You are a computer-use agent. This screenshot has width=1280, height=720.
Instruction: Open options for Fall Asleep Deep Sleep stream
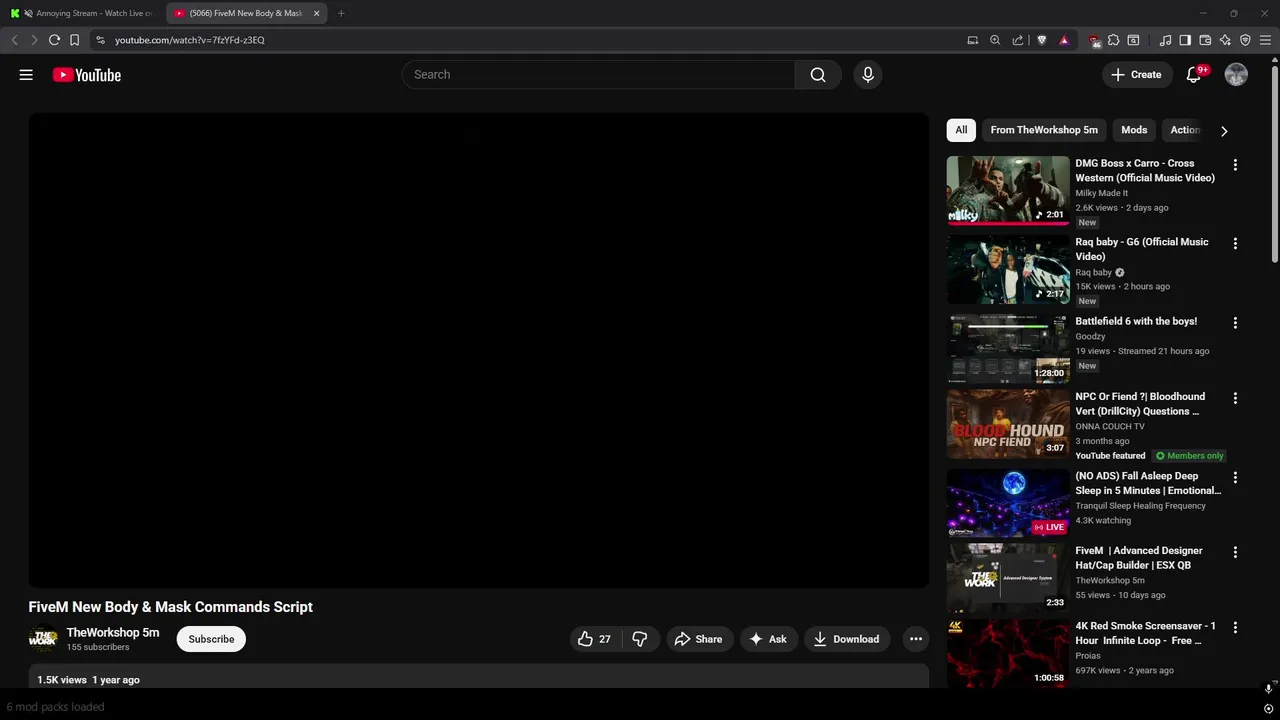click(x=1235, y=478)
